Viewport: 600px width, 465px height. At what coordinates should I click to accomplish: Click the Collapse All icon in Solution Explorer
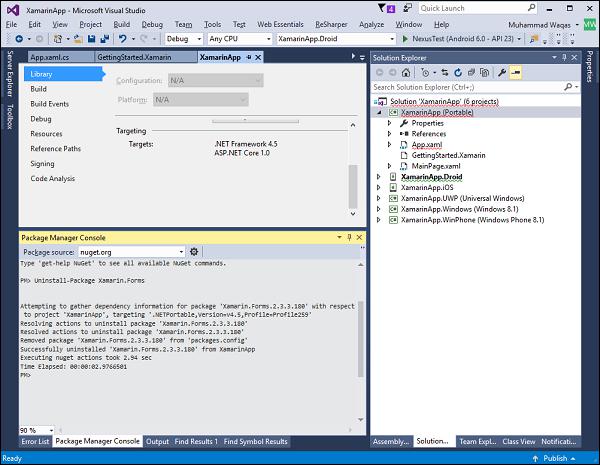(471, 72)
